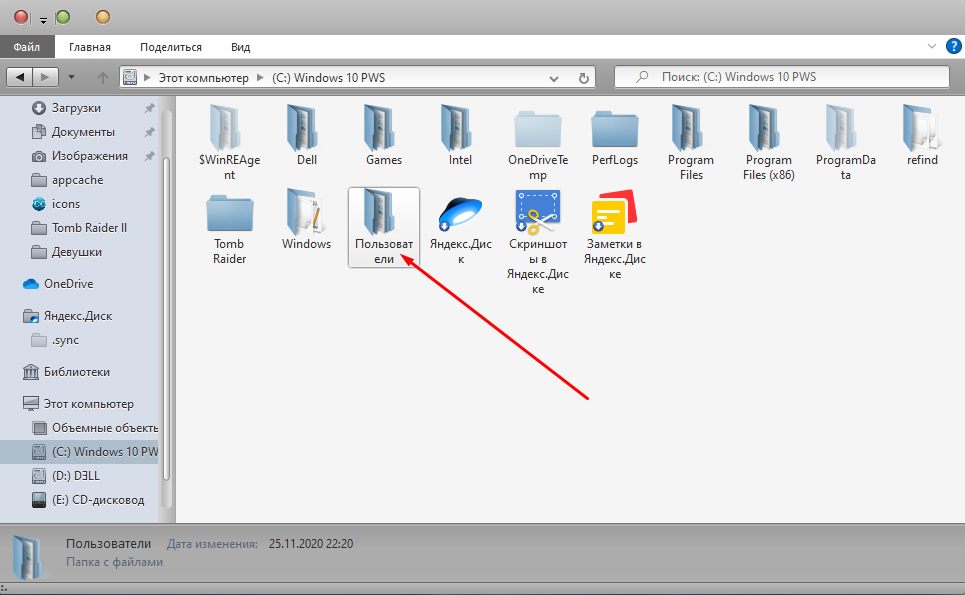Open the Windows folder icon
The image size is (965, 595).
pos(305,212)
